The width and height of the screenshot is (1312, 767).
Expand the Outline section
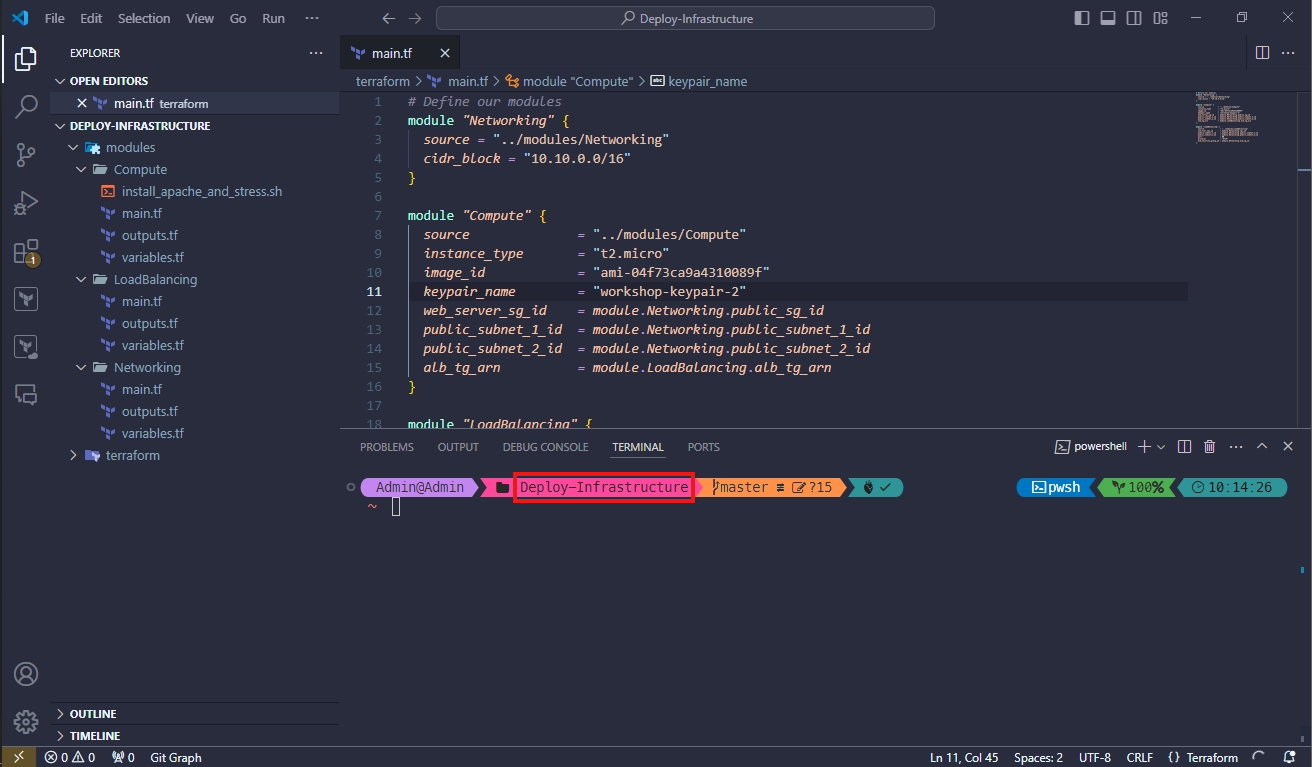195,714
